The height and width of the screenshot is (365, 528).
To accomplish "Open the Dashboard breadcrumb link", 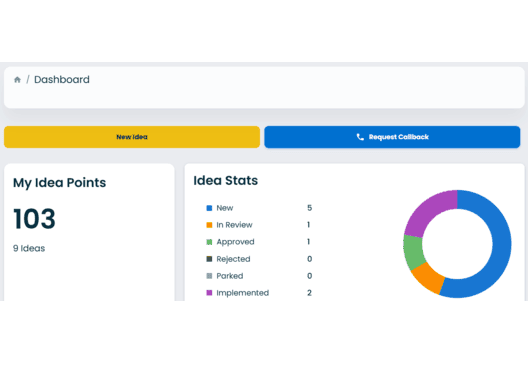I will (x=62, y=80).
